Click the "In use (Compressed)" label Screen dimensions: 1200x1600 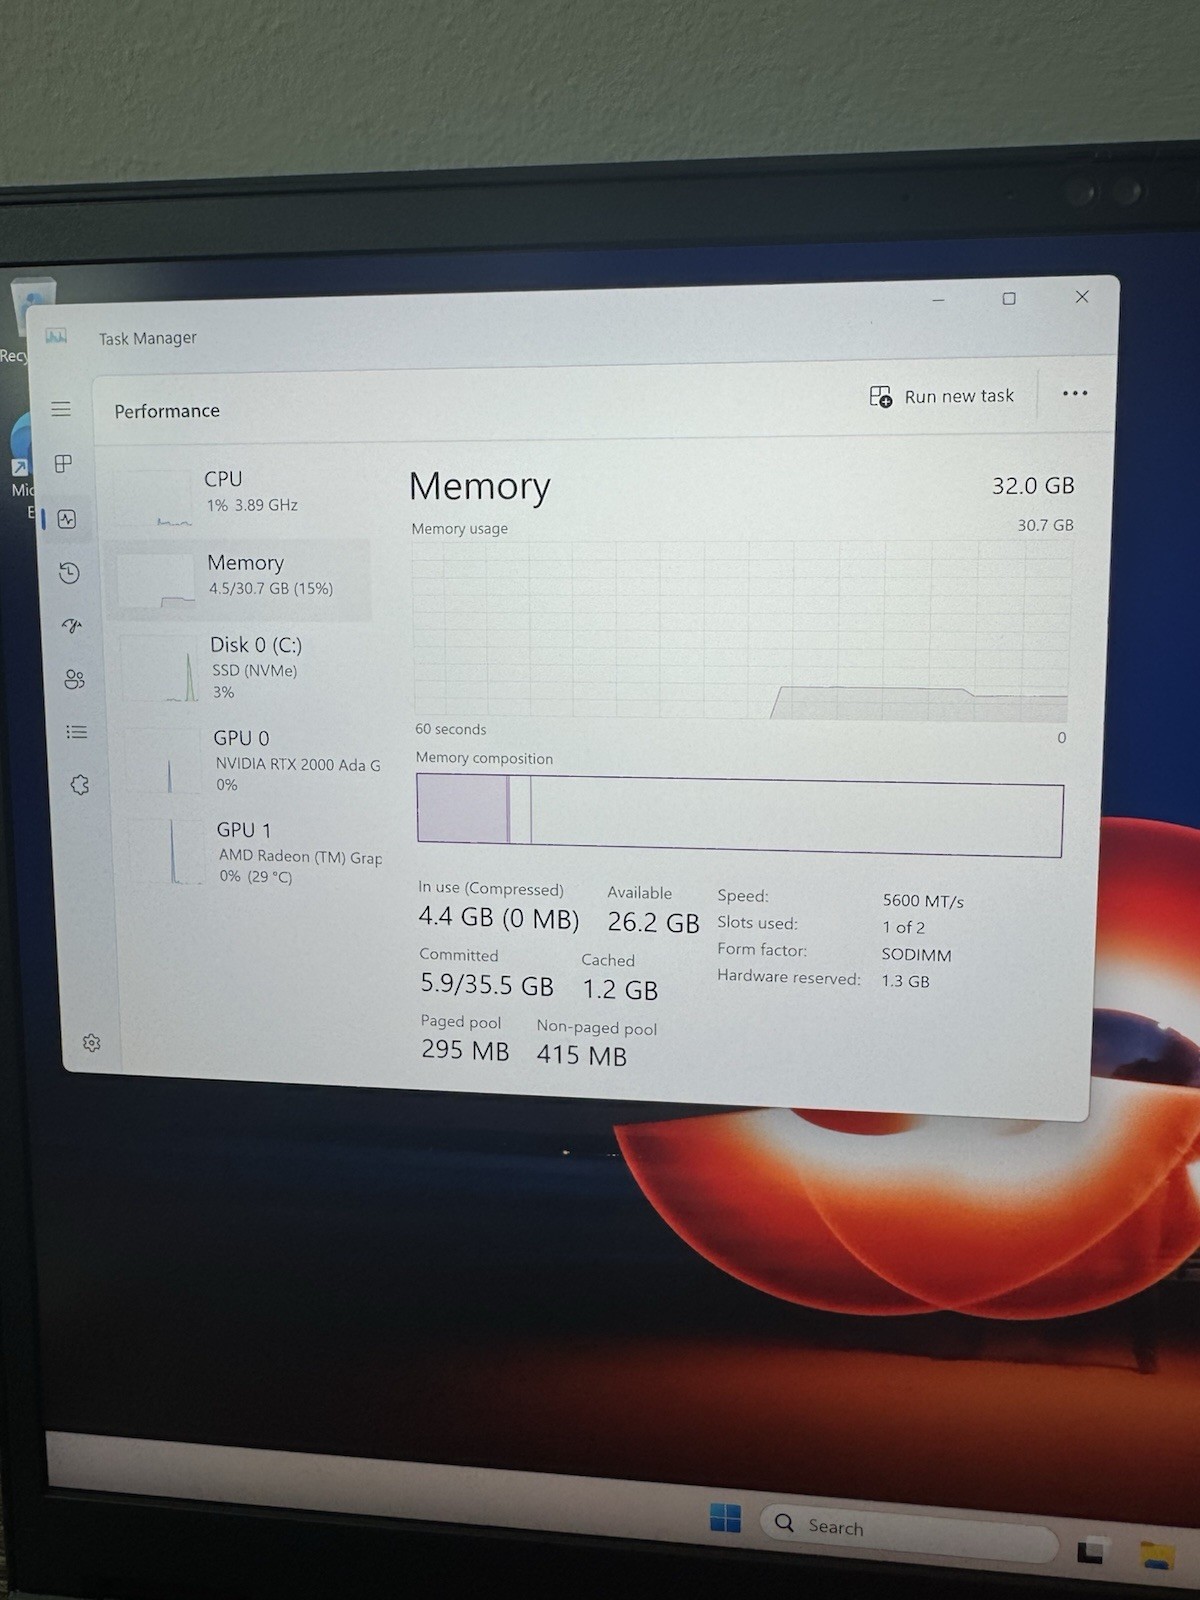coord(491,888)
